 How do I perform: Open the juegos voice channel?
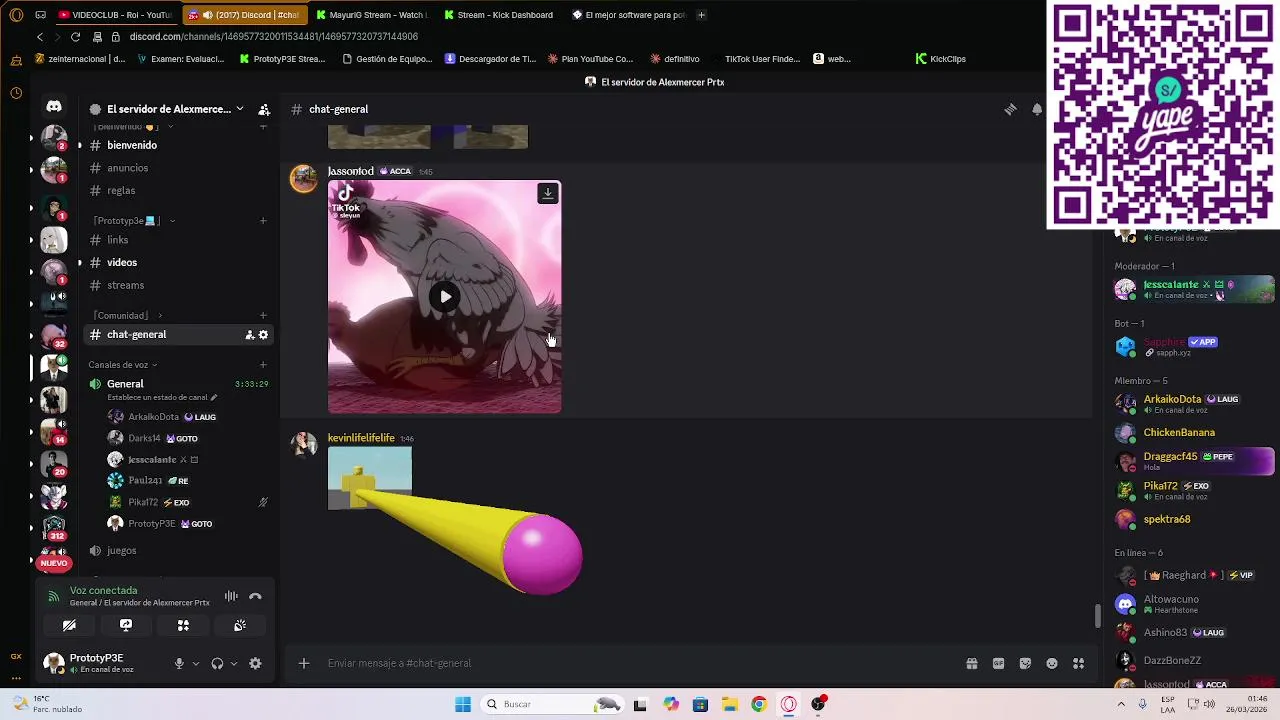[178, 550]
